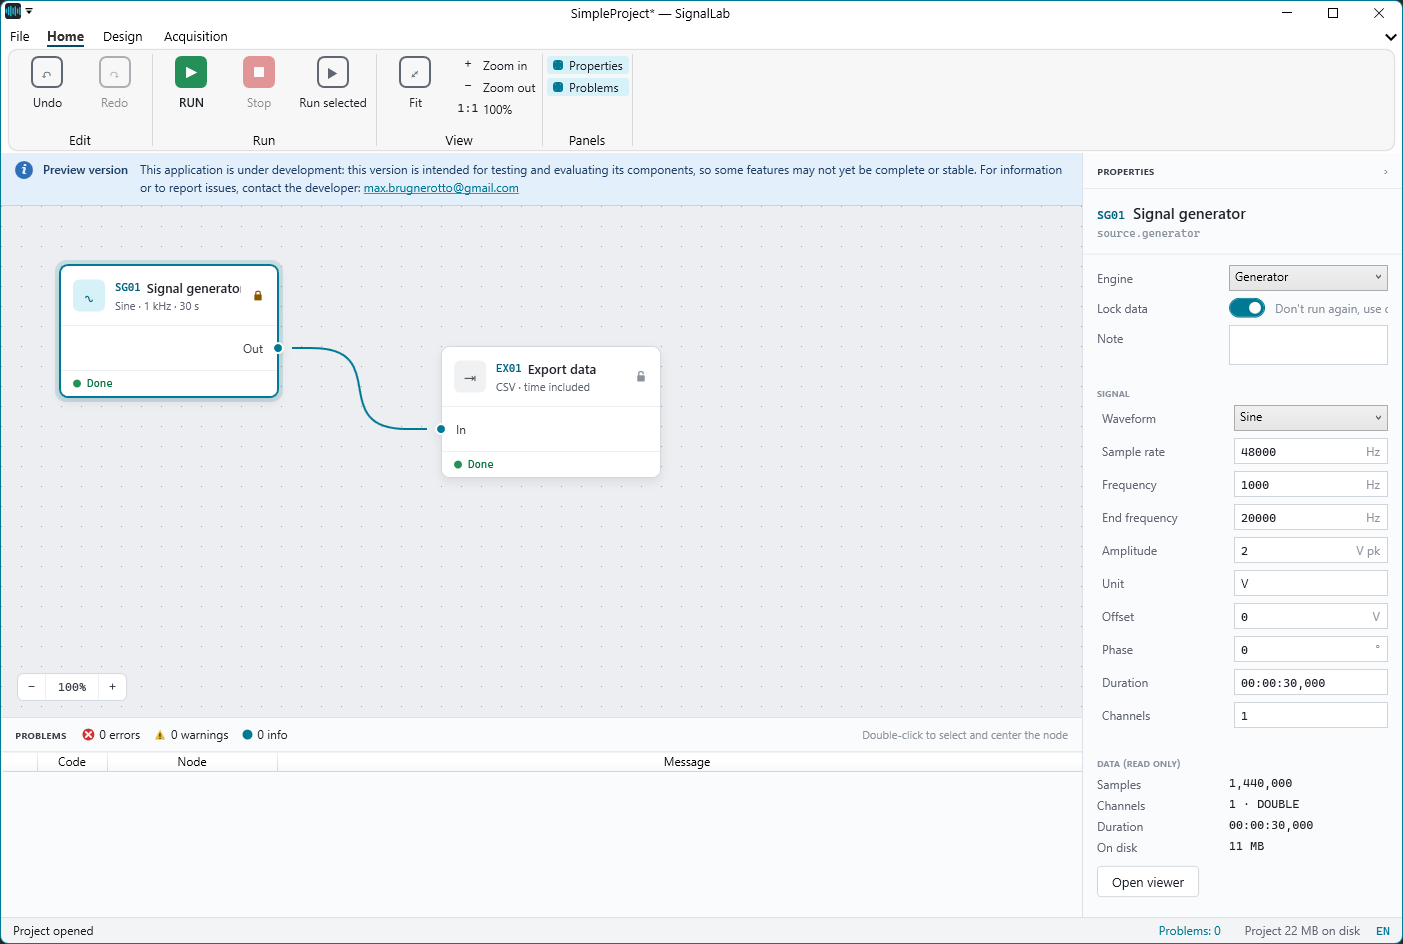
Task: Select the sine wave icon of node SG01
Action: click(89, 296)
